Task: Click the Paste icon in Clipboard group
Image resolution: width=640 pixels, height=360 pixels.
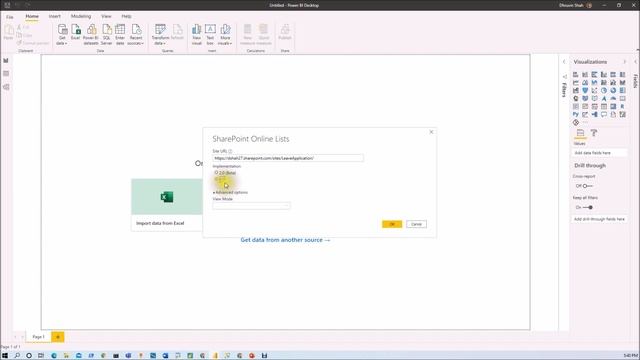Action: pos(9,32)
